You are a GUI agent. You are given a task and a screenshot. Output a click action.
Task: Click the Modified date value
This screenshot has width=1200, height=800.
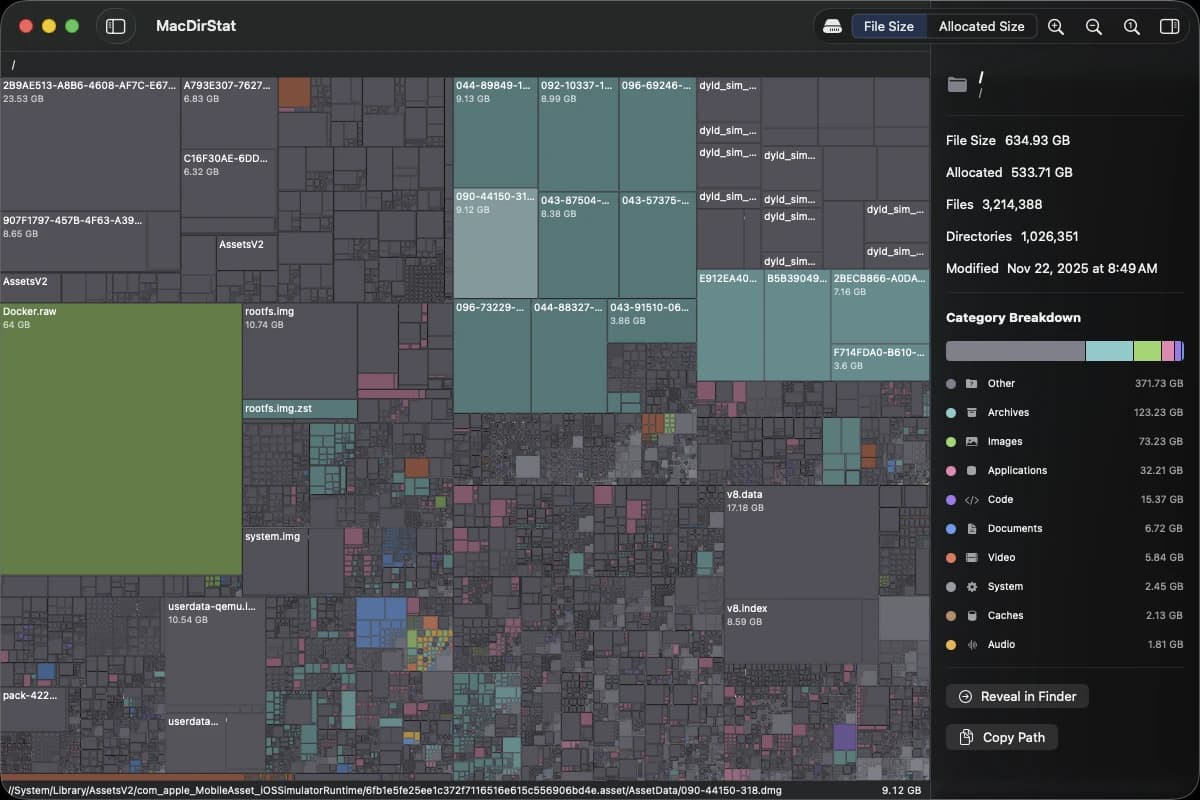1081,268
